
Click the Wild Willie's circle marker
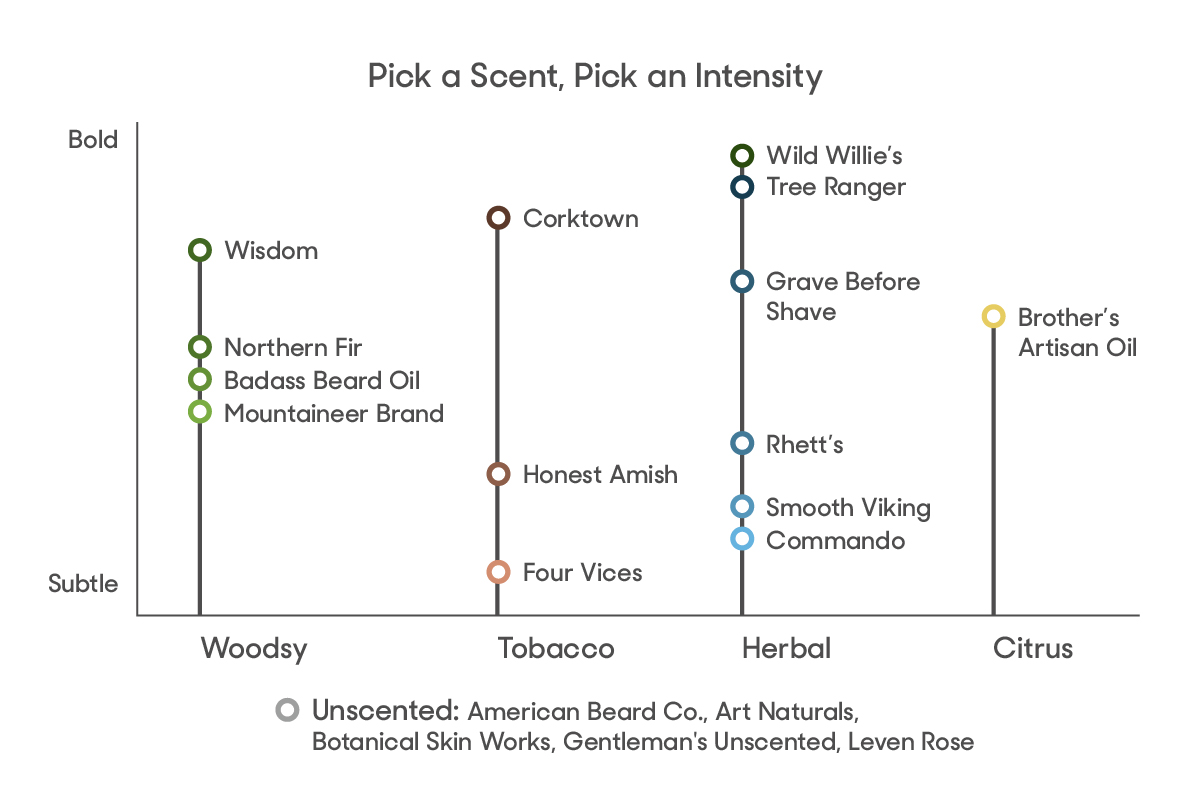click(x=742, y=156)
